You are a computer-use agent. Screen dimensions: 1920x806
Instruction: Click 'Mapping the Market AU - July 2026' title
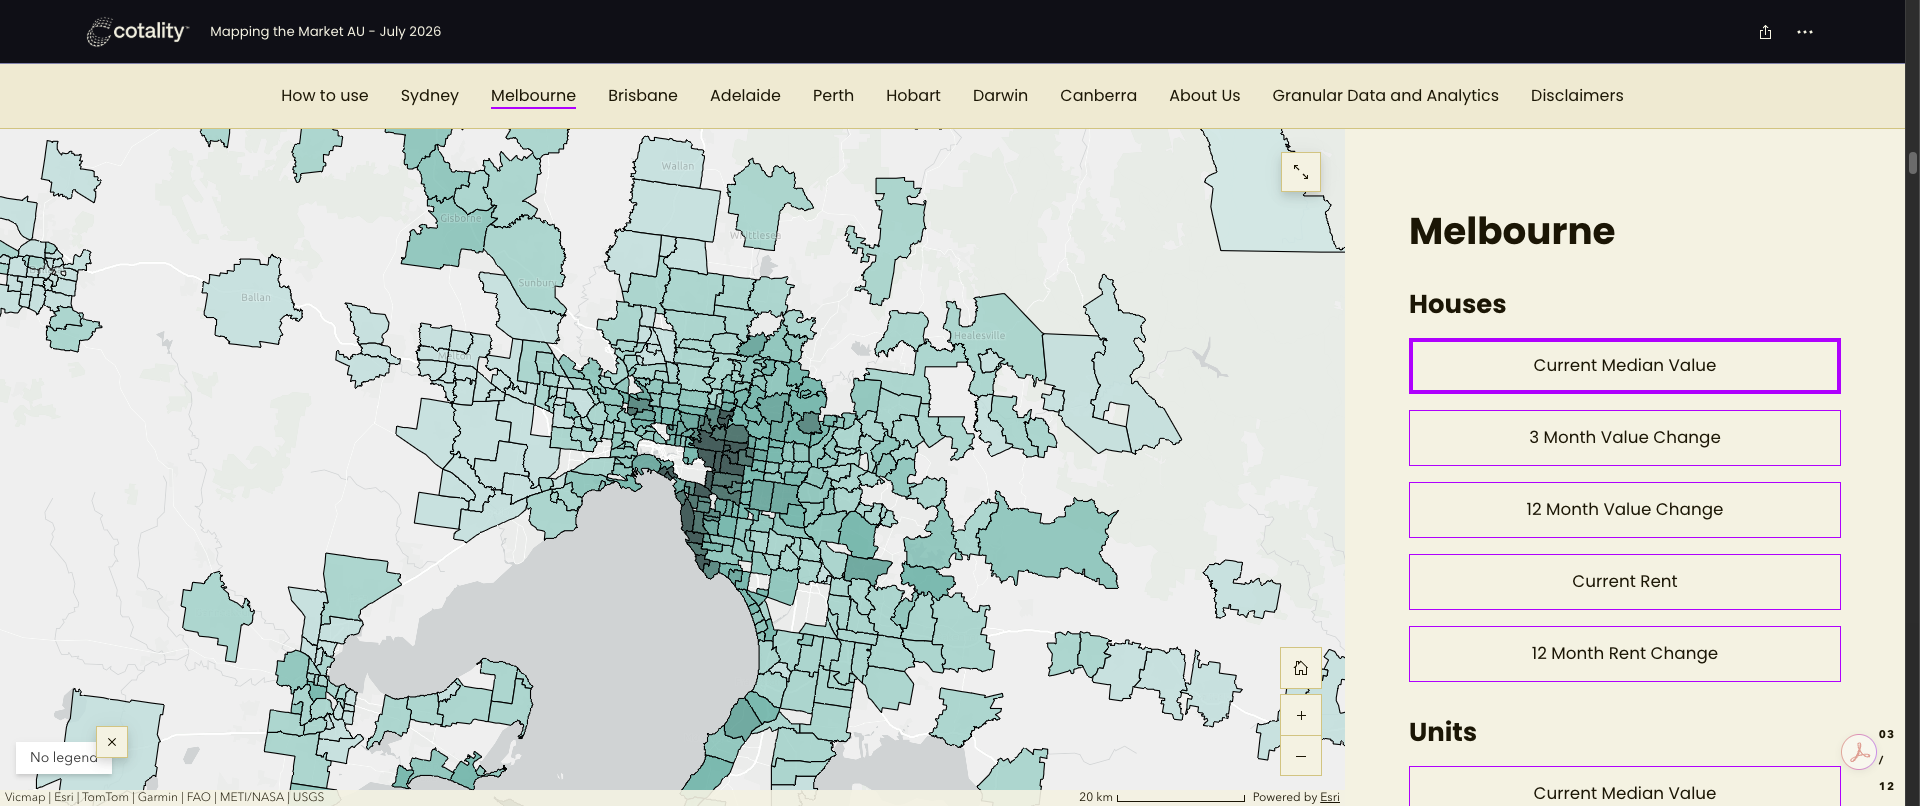tap(325, 32)
